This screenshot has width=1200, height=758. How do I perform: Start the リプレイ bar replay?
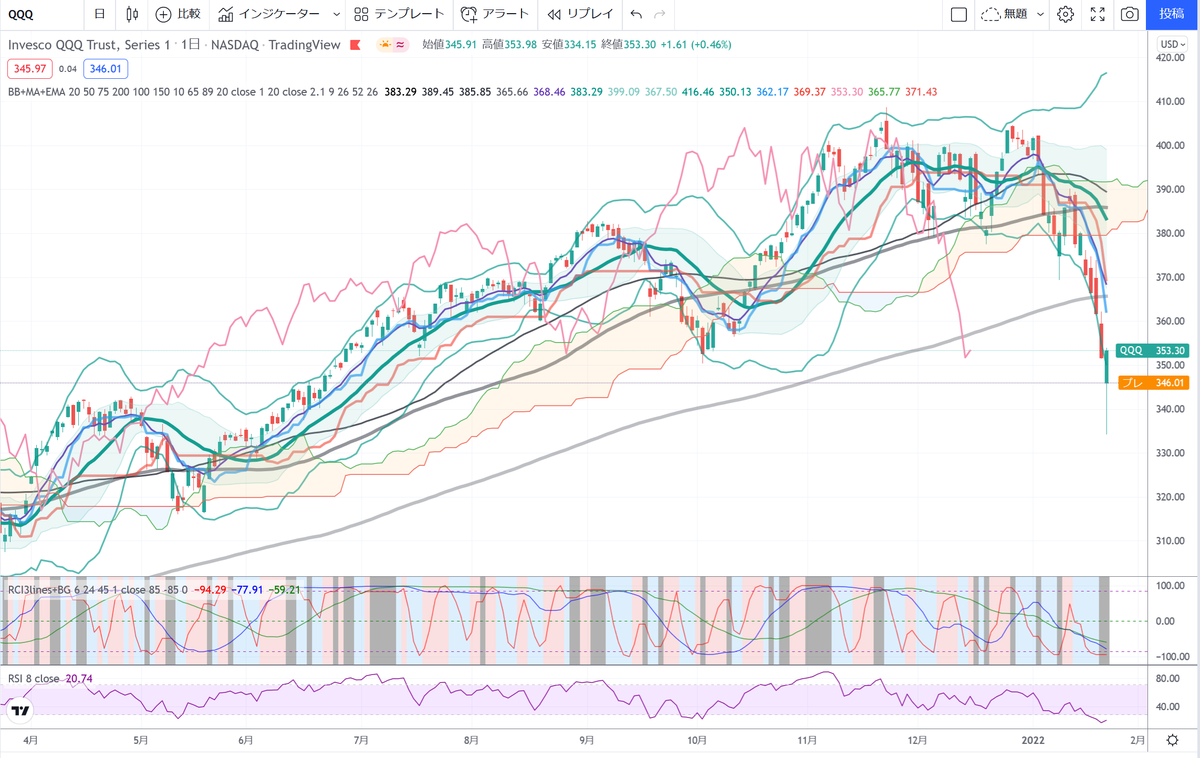pos(582,14)
